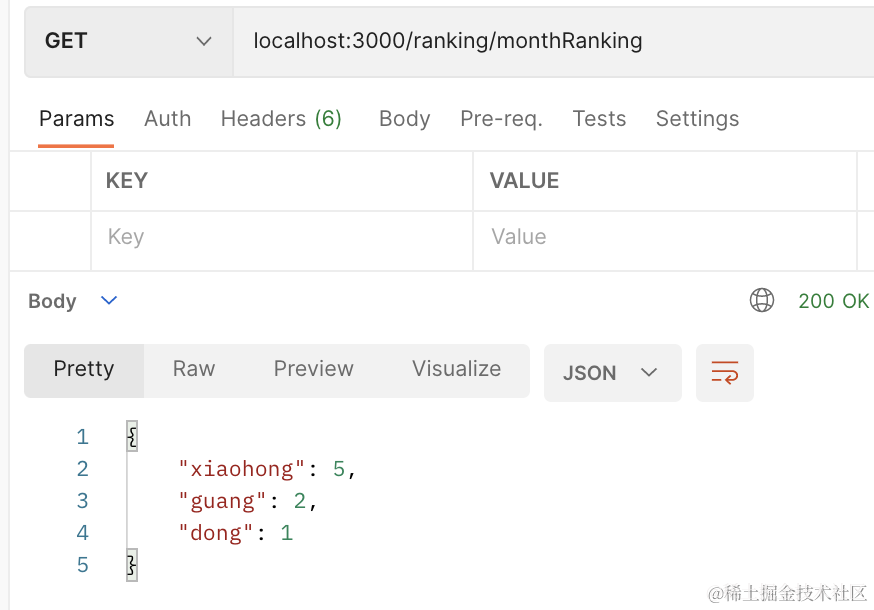This screenshot has width=874, height=610.
Task: Open the Pre-req. tab
Action: 501,119
